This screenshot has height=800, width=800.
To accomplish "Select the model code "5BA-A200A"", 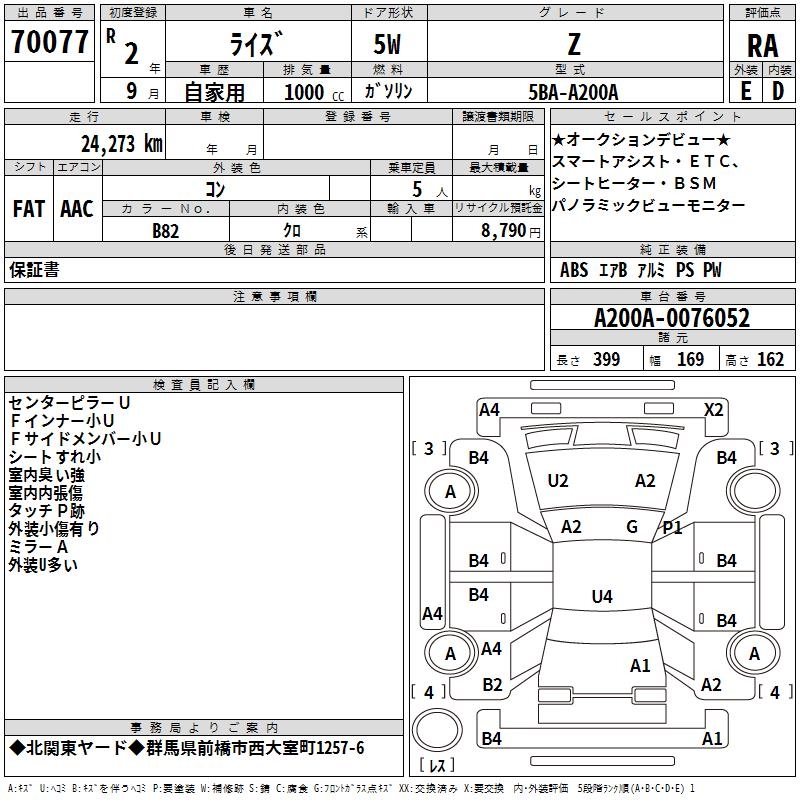I will (573, 92).
